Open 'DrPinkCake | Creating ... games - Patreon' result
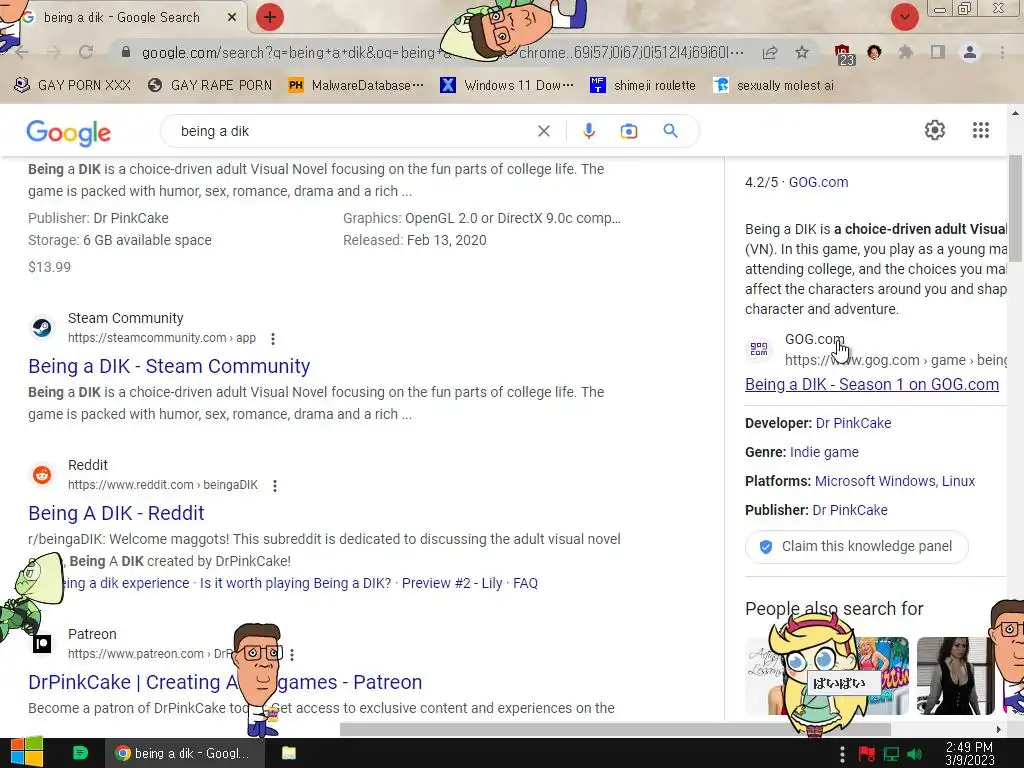The image size is (1024, 768). pos(225,682)
